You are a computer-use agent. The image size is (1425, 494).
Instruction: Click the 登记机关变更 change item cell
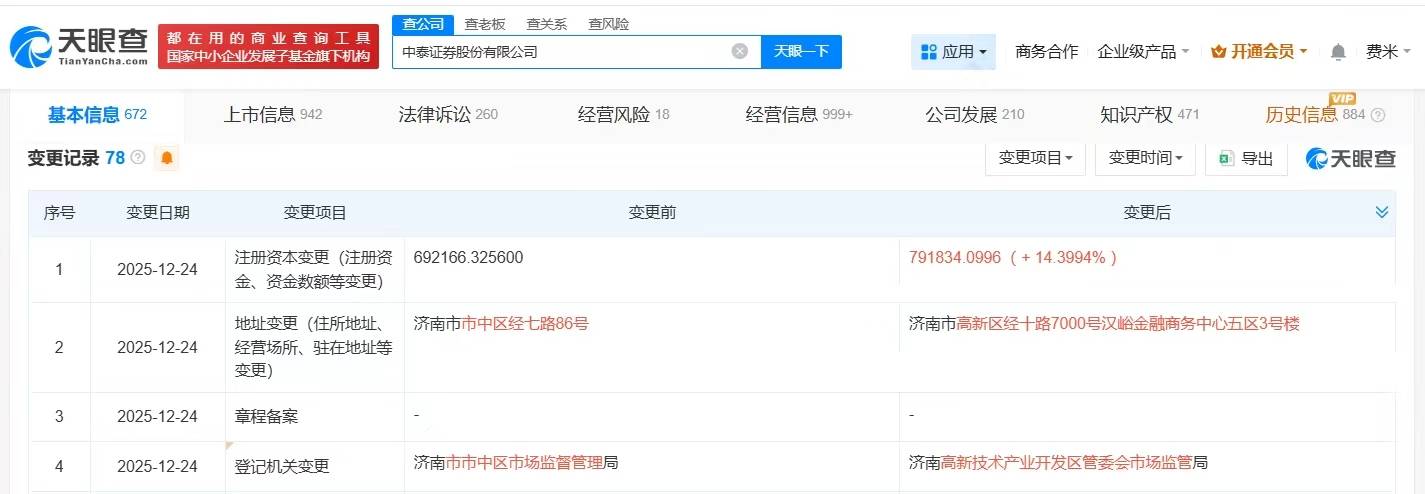pyautogui.click(x=314, y=467)
